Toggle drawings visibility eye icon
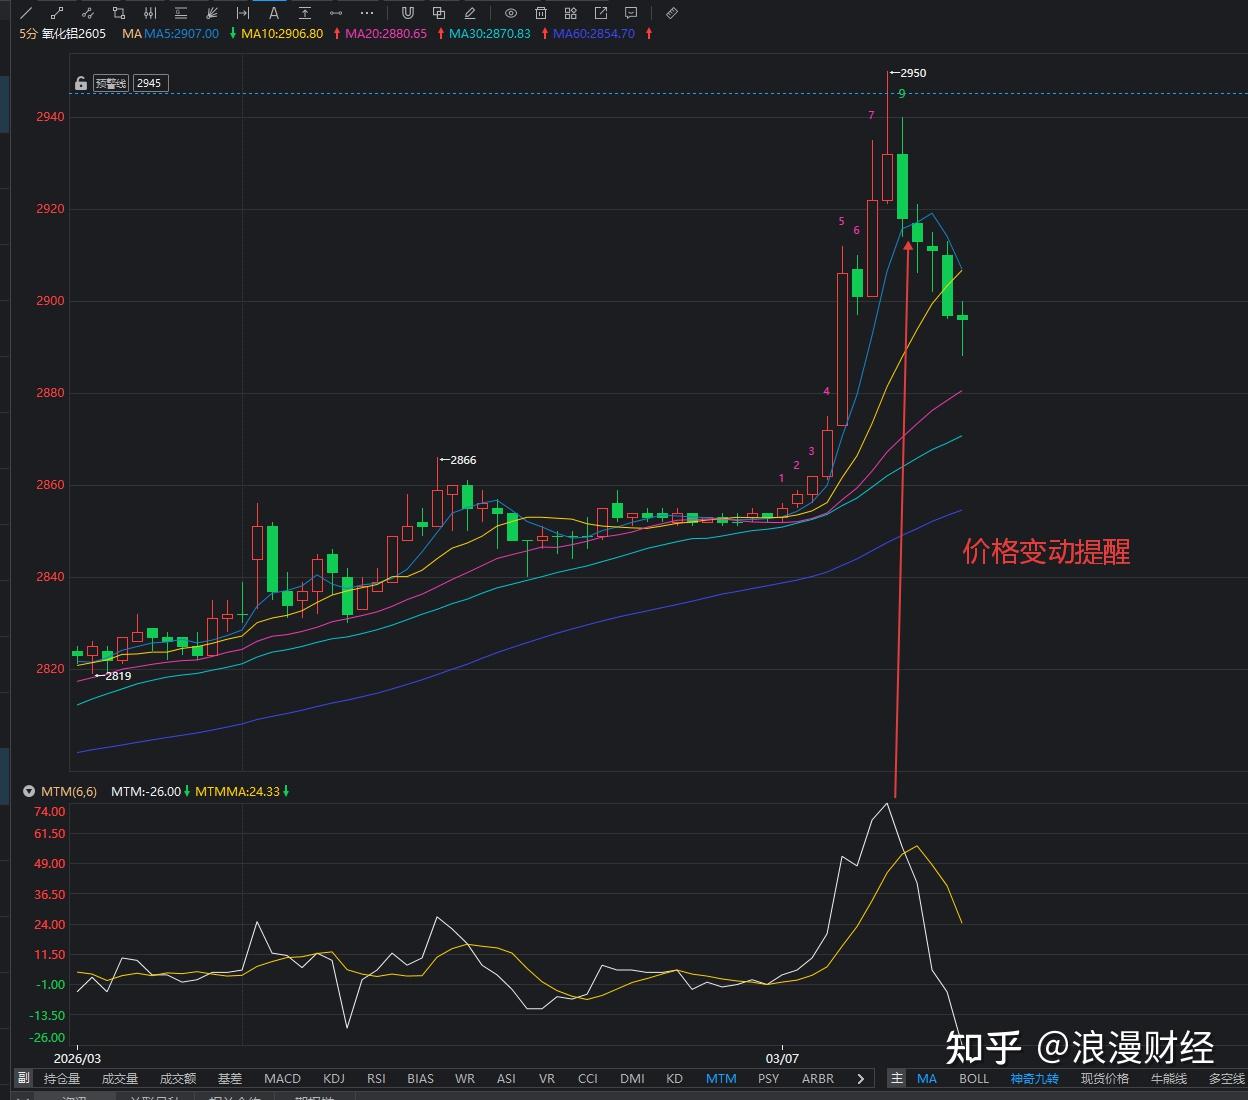The image size is (1248, 1100). [x=511, y=13]
